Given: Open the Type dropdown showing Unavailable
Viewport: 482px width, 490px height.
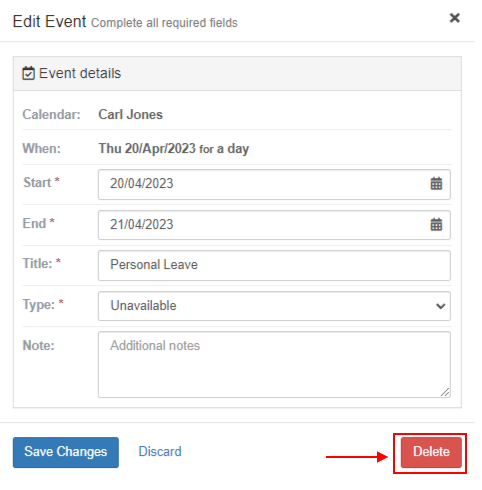Looking at the screenshot, I should [x=274, y=306].
